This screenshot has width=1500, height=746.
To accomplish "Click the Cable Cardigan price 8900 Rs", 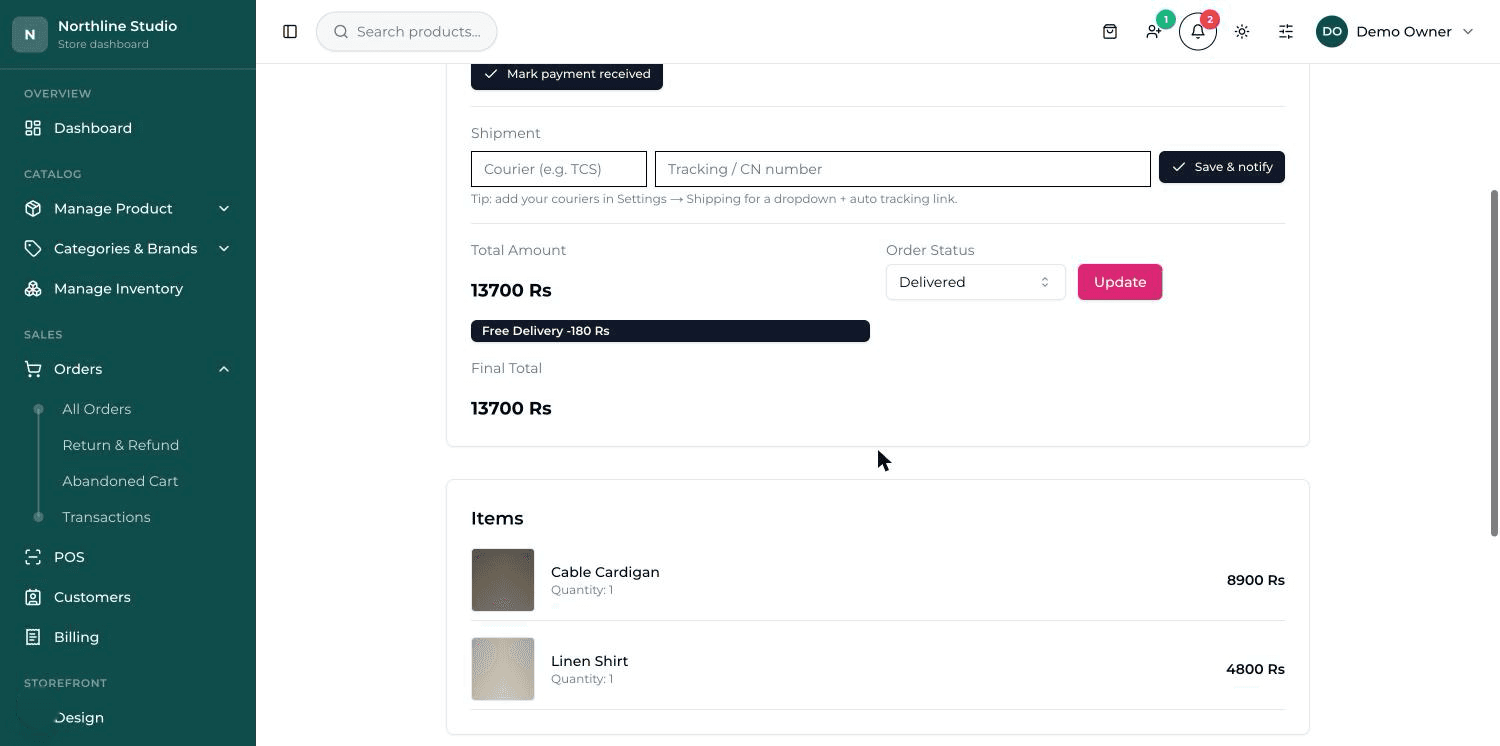I will click(x=1256, y=580).
